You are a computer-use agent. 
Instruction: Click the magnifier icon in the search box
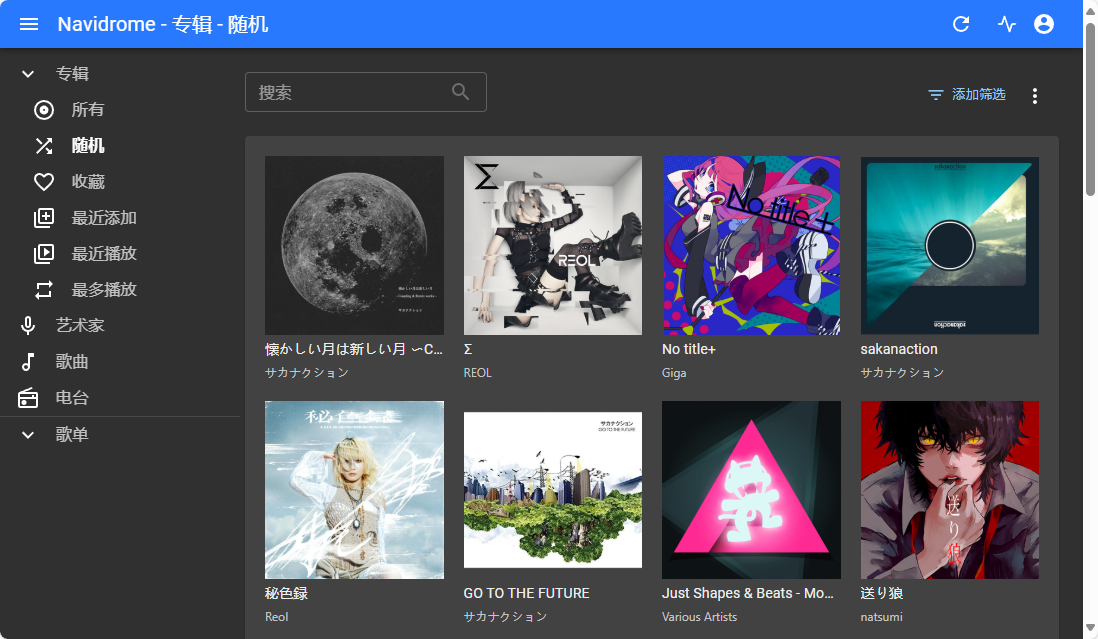[460, 91]
